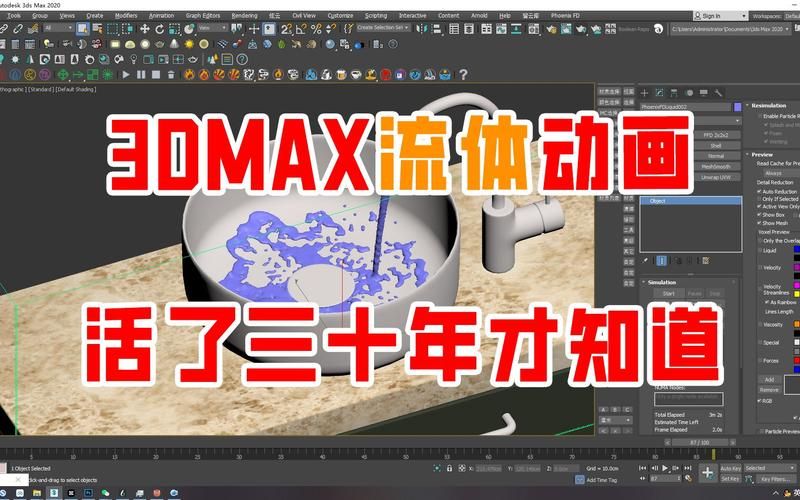Open the Rendering menu

[x=244, y=16]
